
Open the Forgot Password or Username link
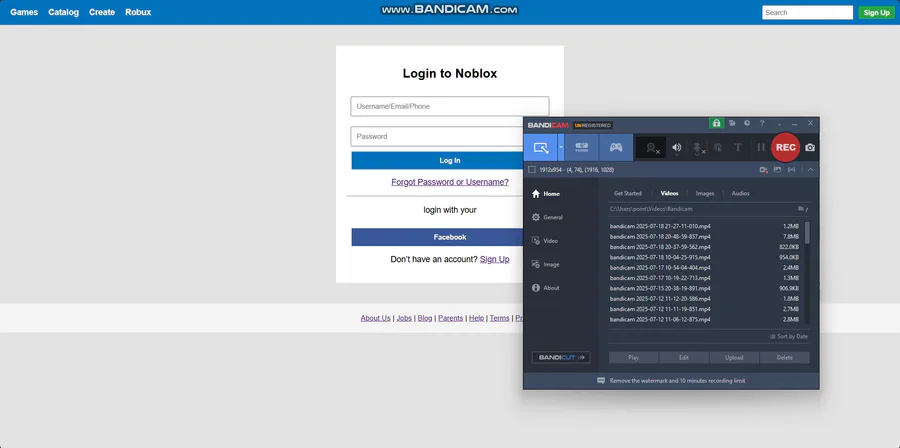point(449,182)
